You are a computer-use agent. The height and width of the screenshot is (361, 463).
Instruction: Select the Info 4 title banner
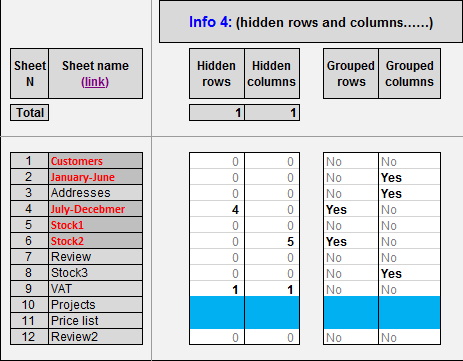click(311, 22)
